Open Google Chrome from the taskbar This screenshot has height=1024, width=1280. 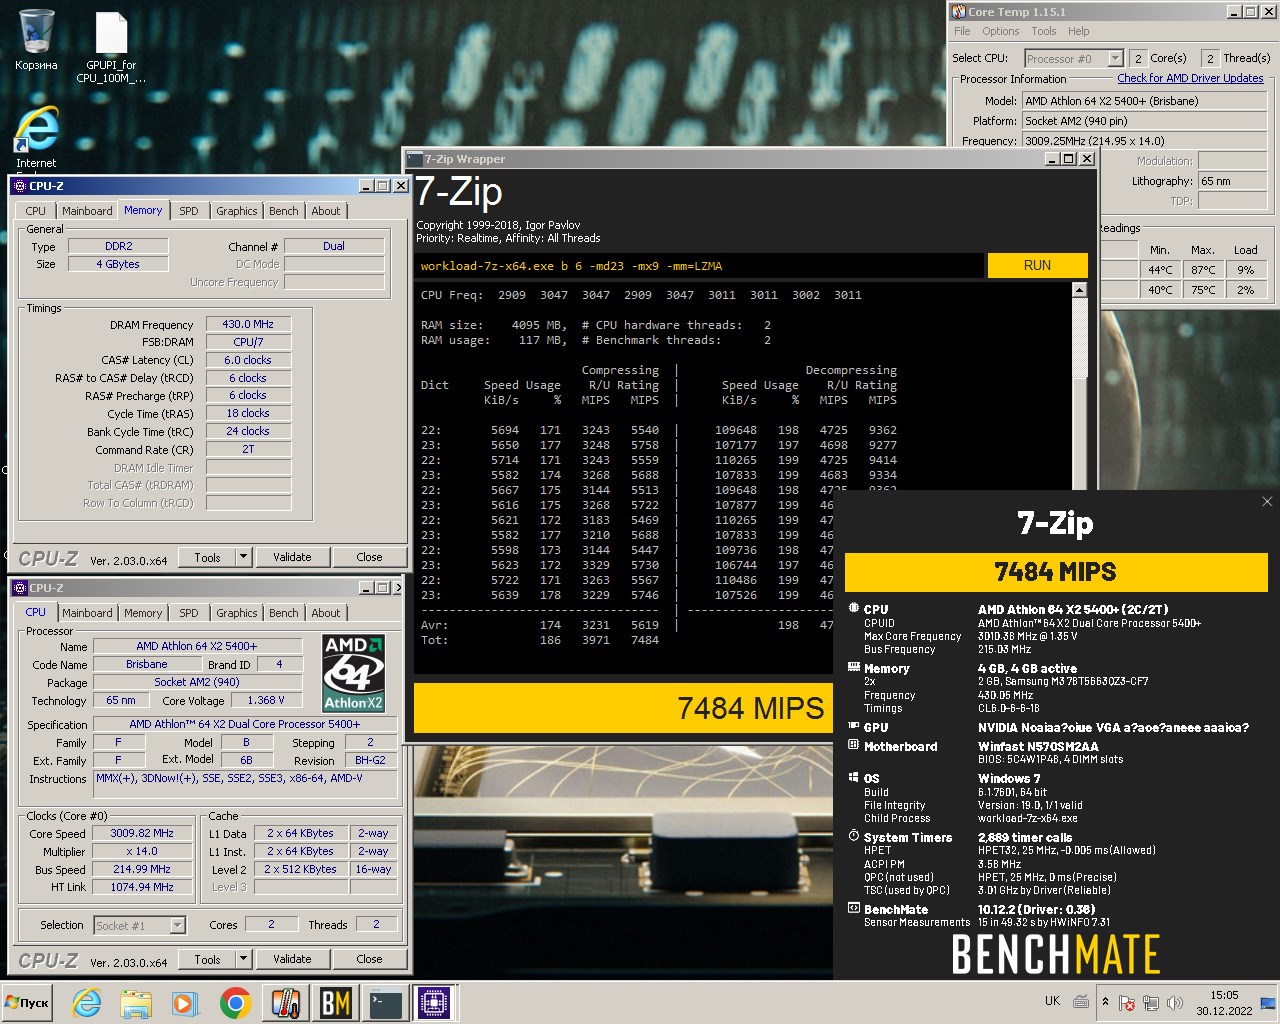pyautogui.click(x=235, y=1003)
